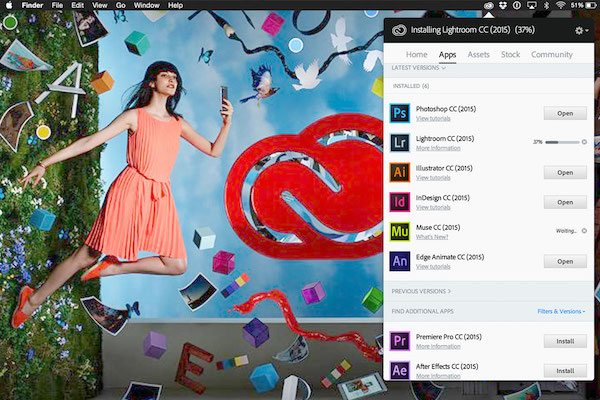600x400 pixels.
Task: Expand the Previous Versions section
Action: (422, 291)
